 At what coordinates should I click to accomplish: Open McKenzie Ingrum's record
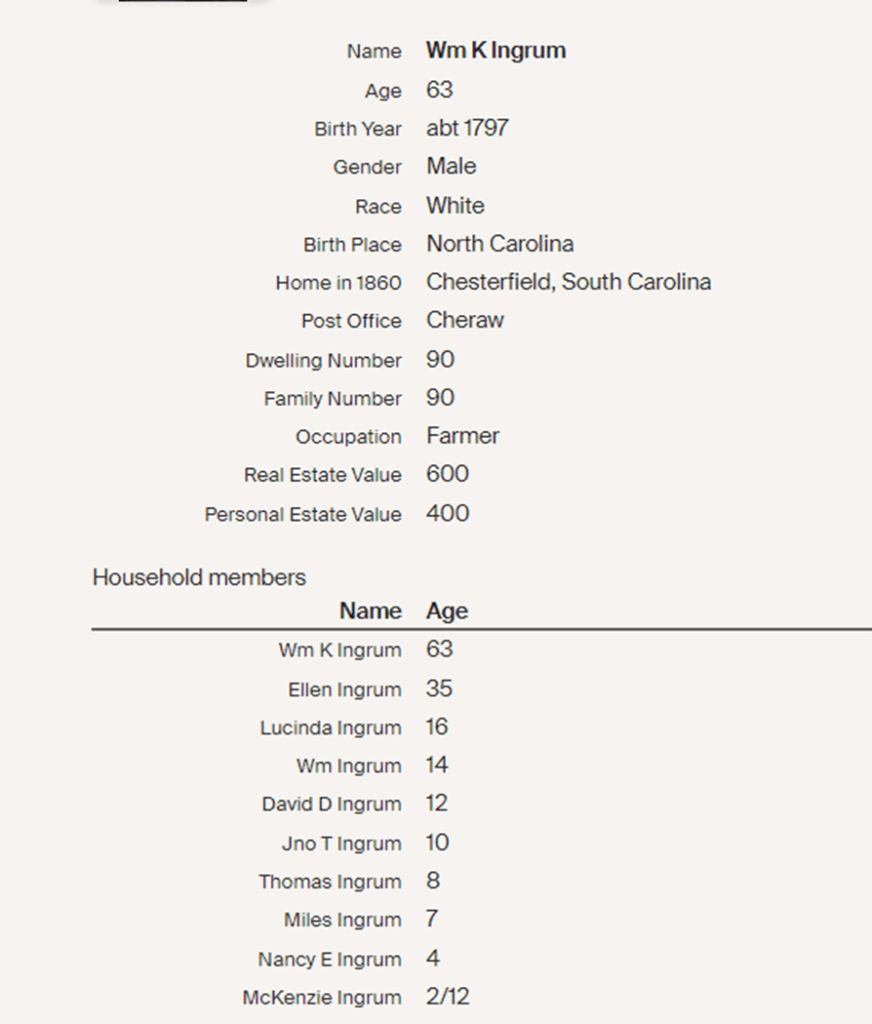click(321, 998)
